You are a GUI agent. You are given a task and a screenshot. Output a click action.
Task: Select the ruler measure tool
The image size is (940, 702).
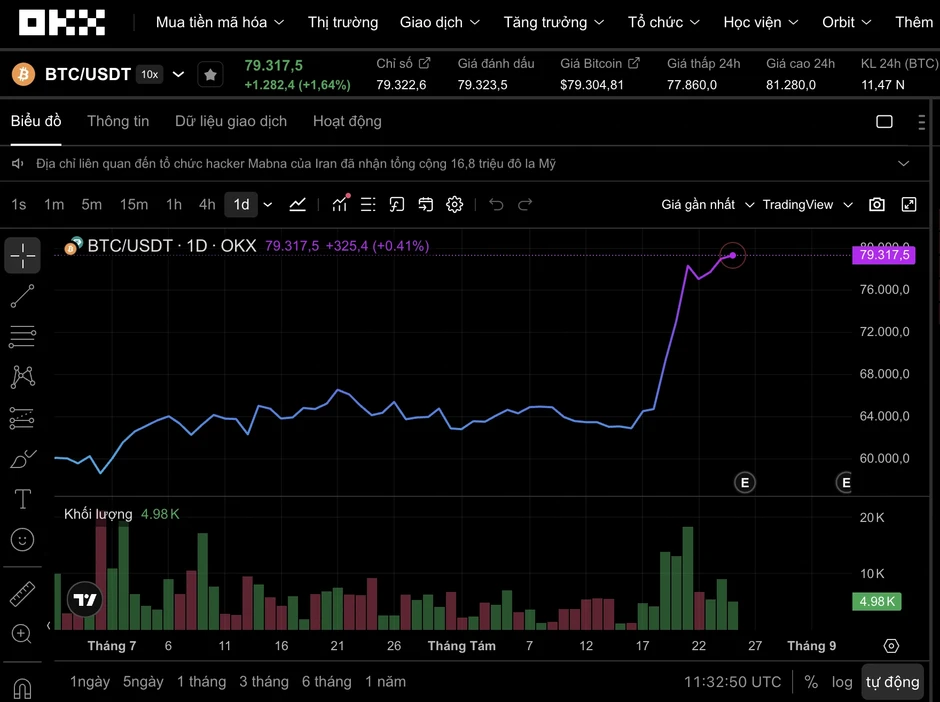[x=22, y=594]
